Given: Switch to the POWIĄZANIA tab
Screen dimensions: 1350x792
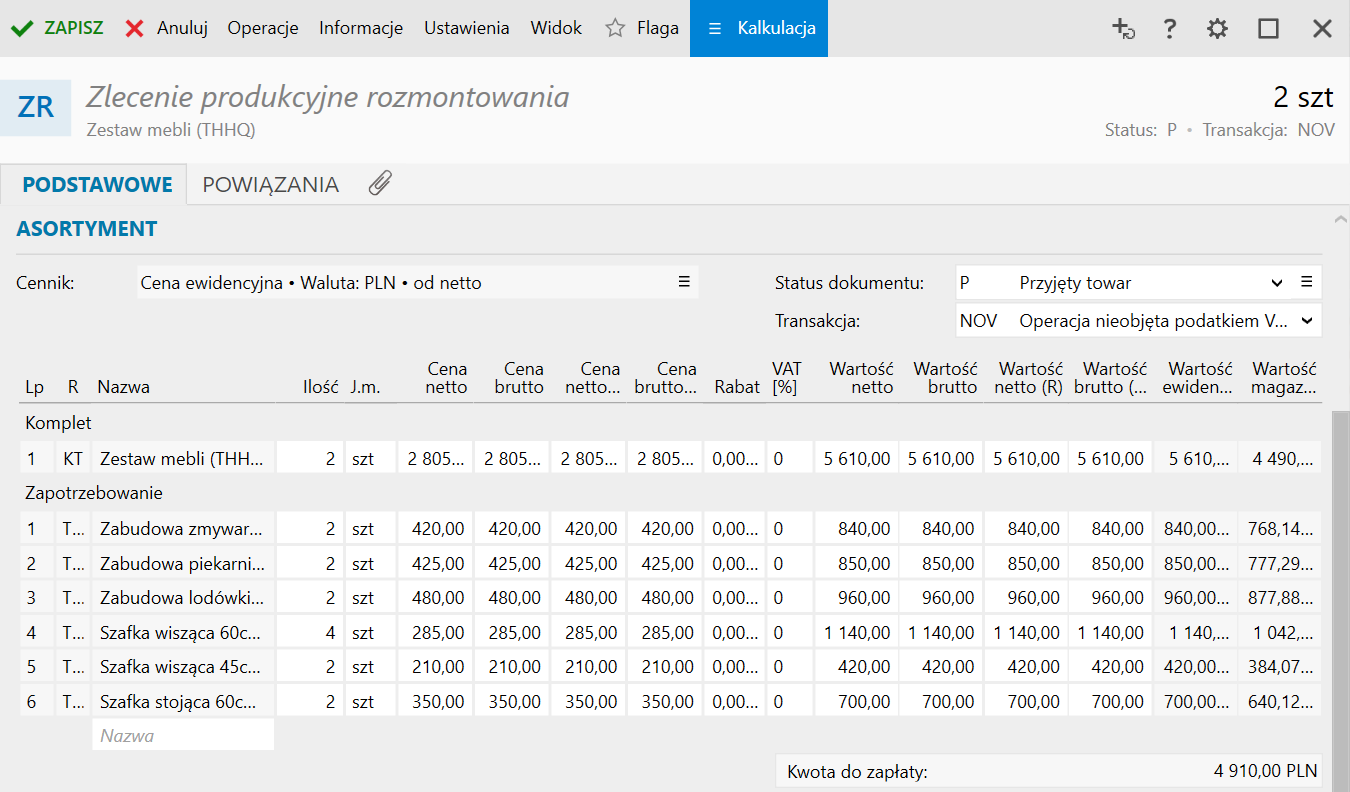Looking at the screenshot, I should tap(270, 185).
